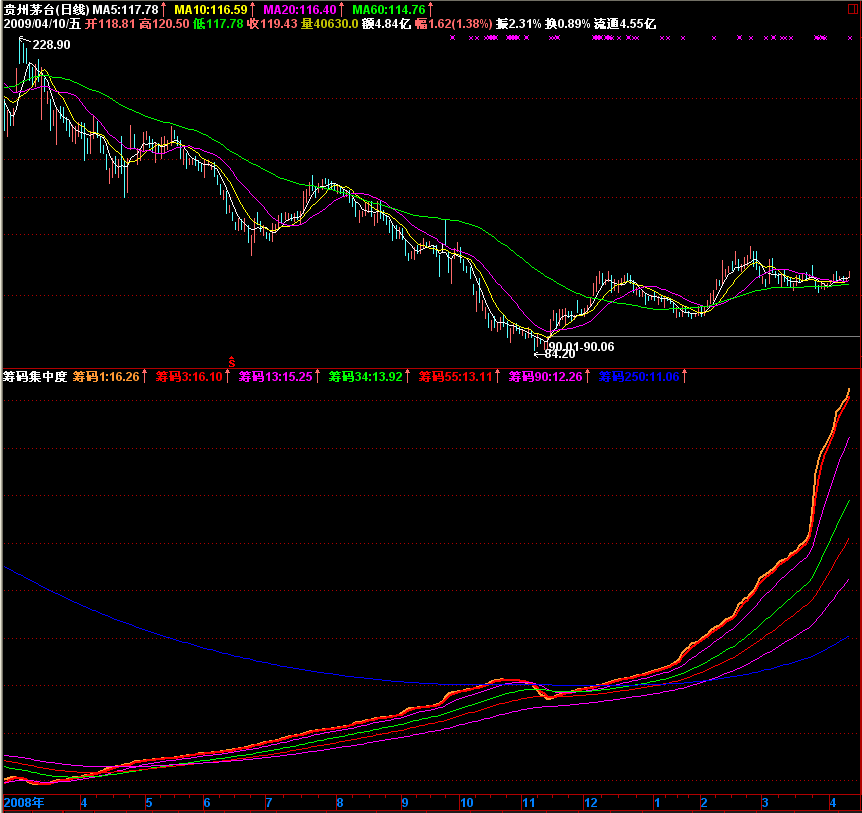
Task: Click the 228.90 high price marker
Action: point(50,45)
